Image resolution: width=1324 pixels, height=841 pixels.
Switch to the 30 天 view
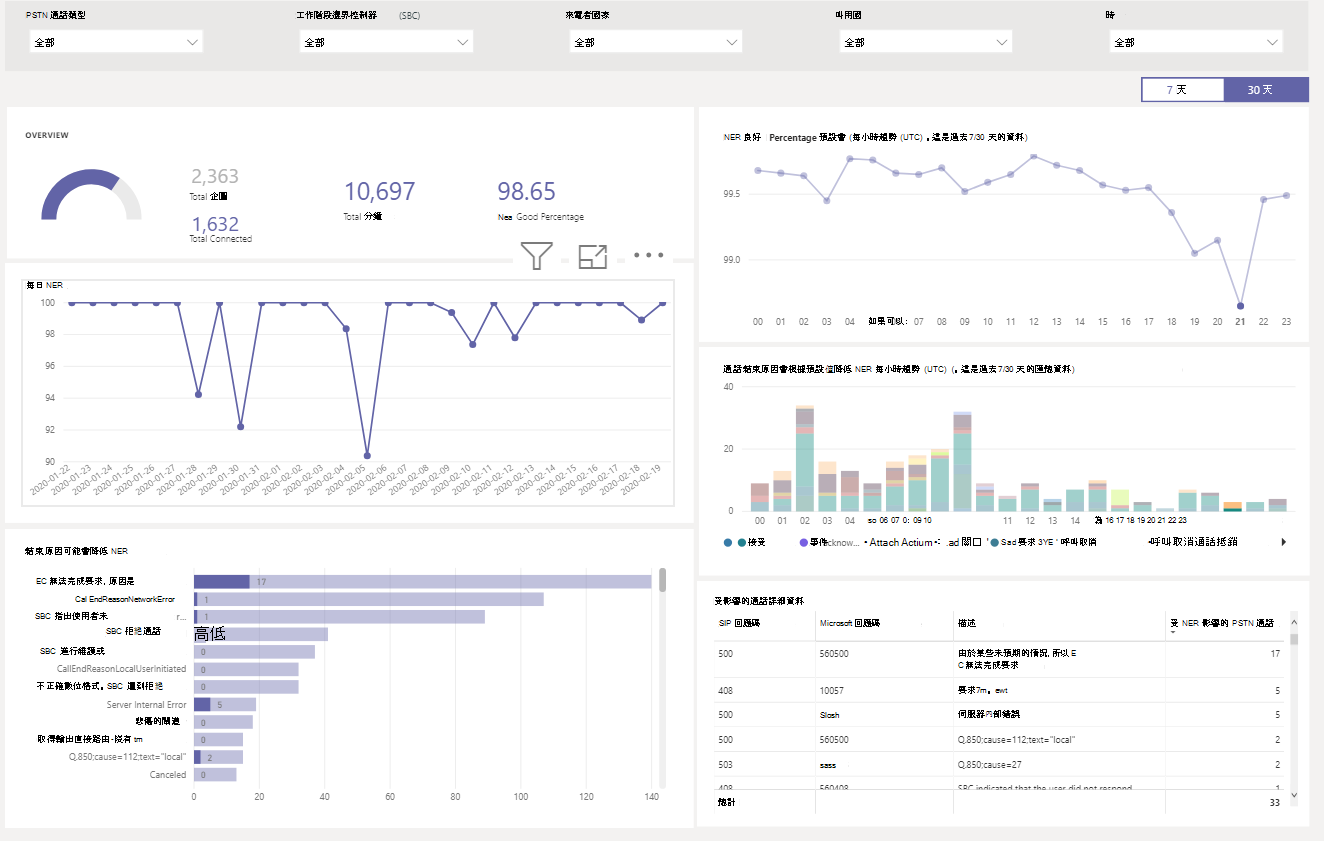tap(1266, 90)
